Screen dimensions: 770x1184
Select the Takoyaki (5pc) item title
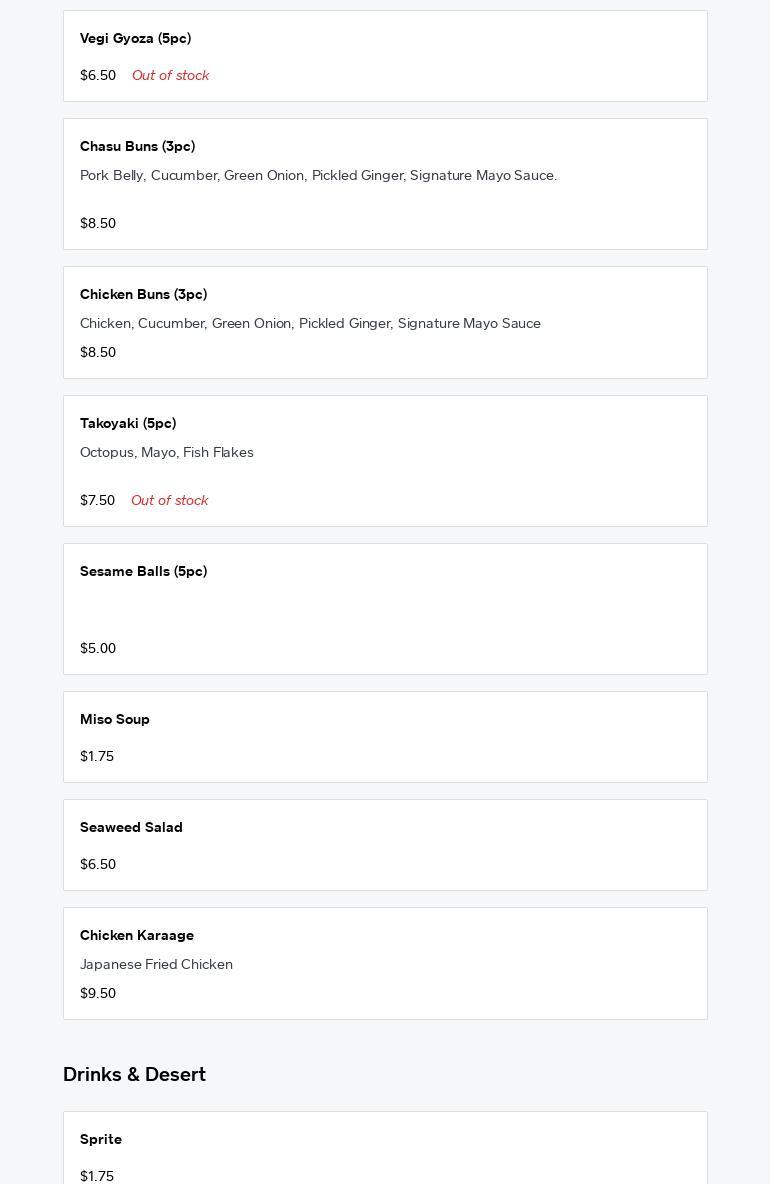click(x=128, y=423)
